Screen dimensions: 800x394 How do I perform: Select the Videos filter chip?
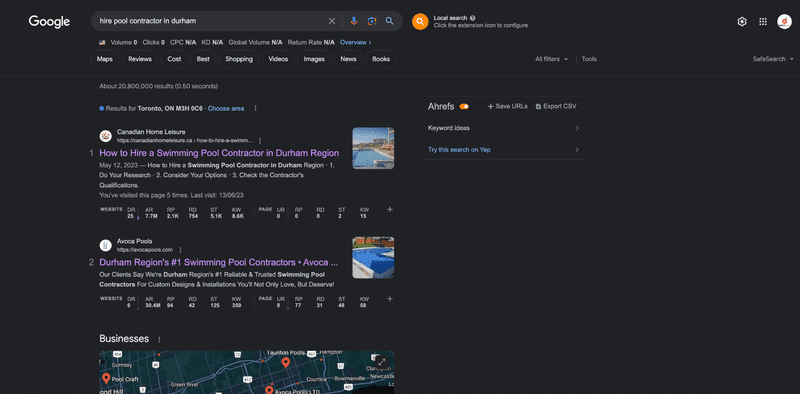pos(278,59)
